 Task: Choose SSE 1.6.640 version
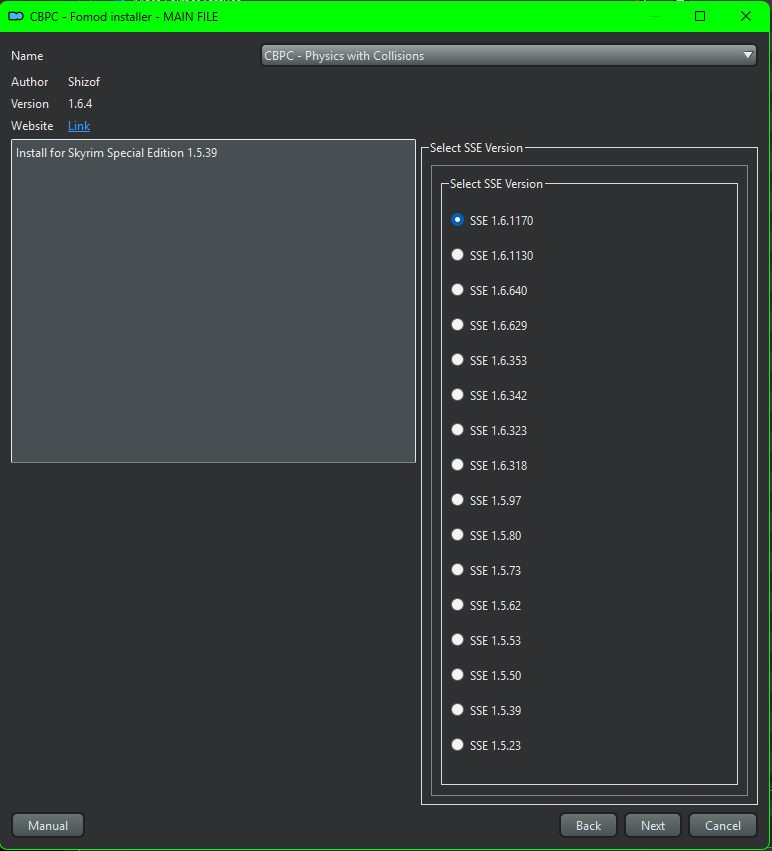[x=457, y=290]
